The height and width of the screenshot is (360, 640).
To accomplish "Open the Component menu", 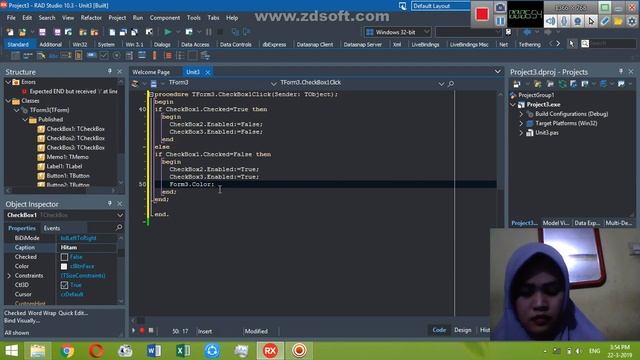I will click(x=164, y=18).
